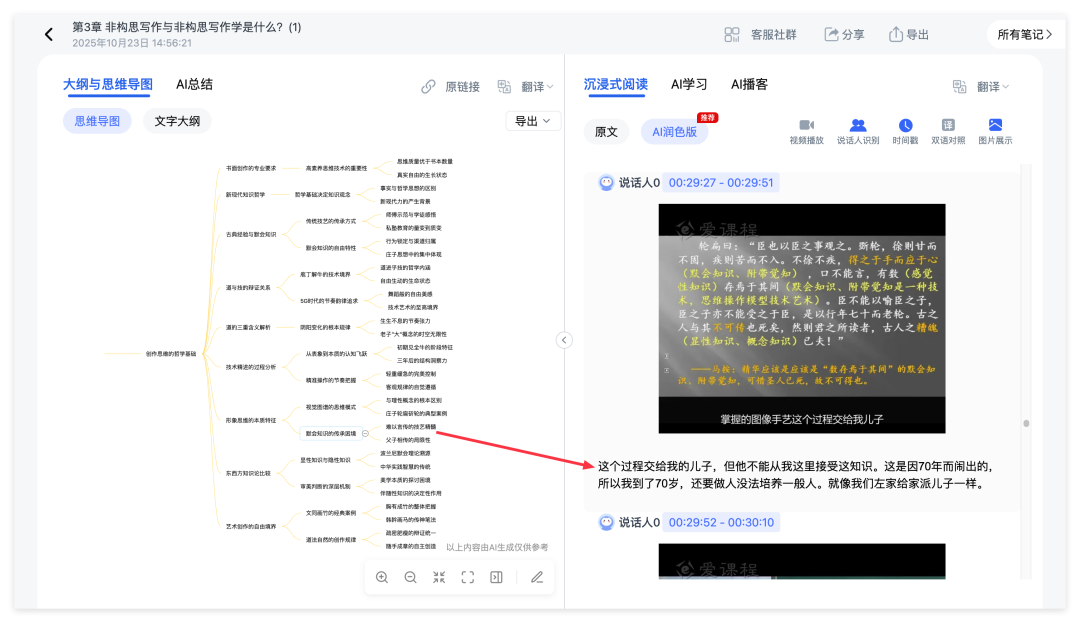The image size is (1080, 623).
Task: Select the pencil edit icon under the map
Action: pos(537,577)
